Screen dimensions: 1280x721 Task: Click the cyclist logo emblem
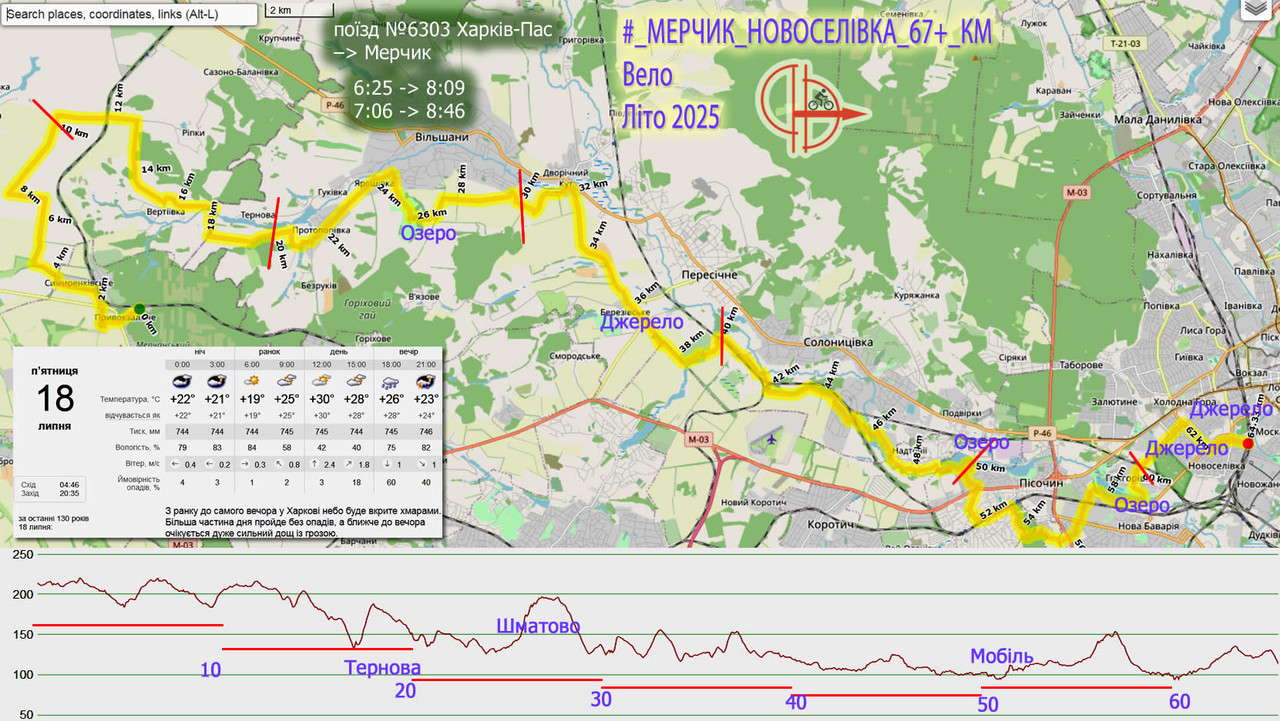point(812,109)
